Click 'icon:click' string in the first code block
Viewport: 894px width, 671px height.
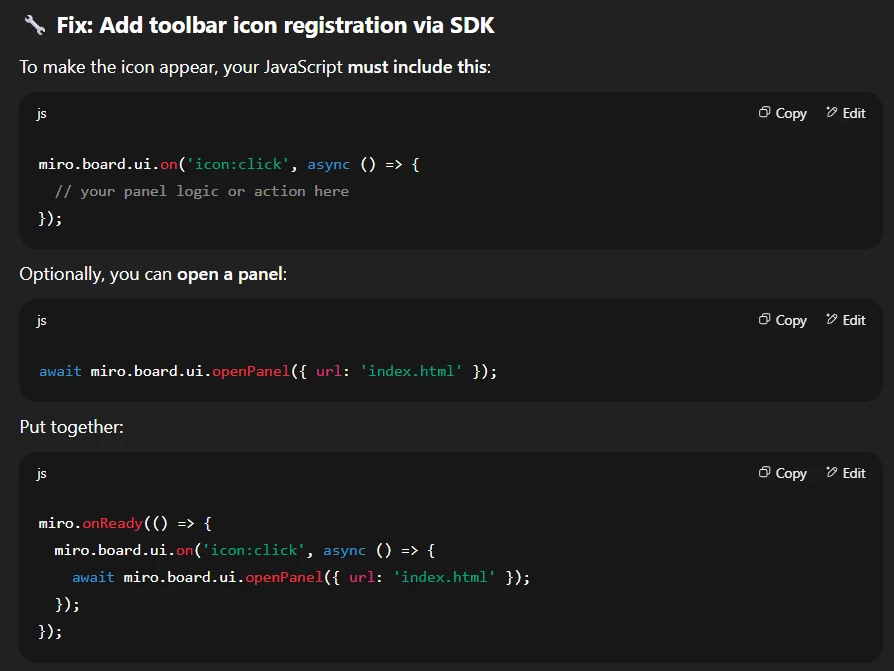coord(238,164)
